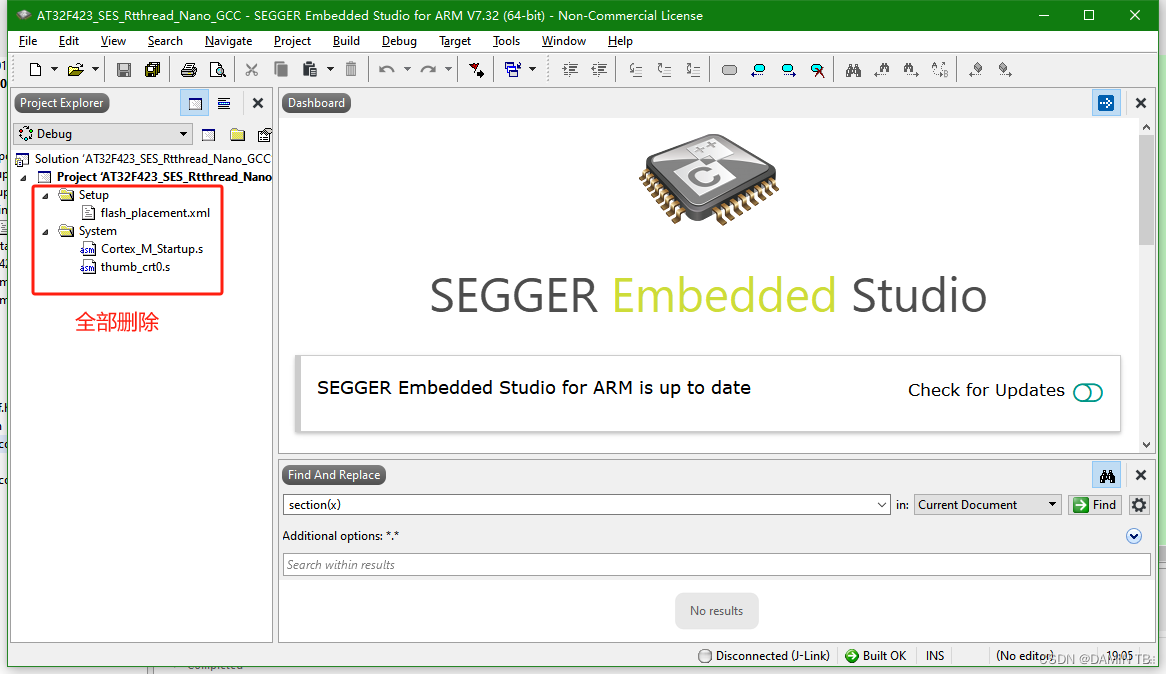
Task: Open the Debug configuration dropdown
Action: click(103, 134)
